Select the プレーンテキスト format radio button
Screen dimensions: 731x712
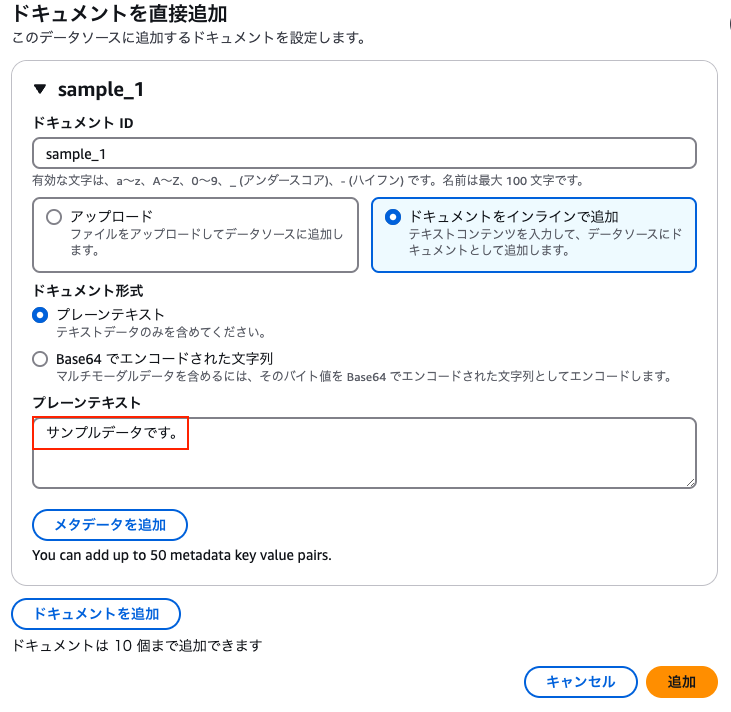click(40, 315)
